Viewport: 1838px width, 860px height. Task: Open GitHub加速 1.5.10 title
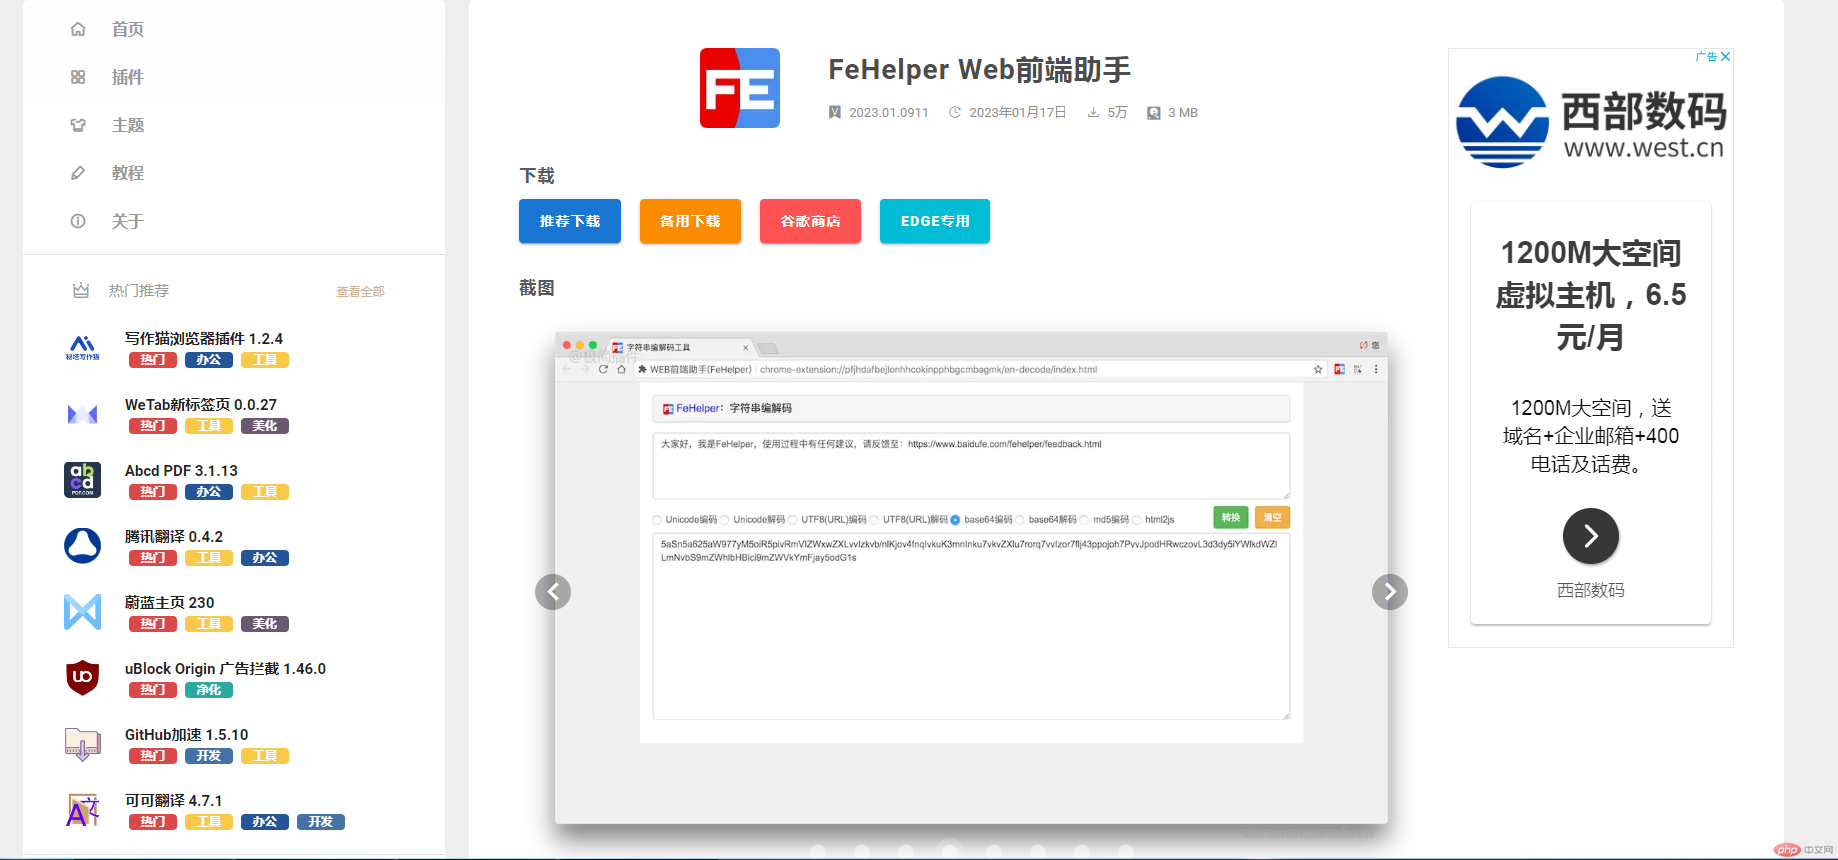point(186,735)
